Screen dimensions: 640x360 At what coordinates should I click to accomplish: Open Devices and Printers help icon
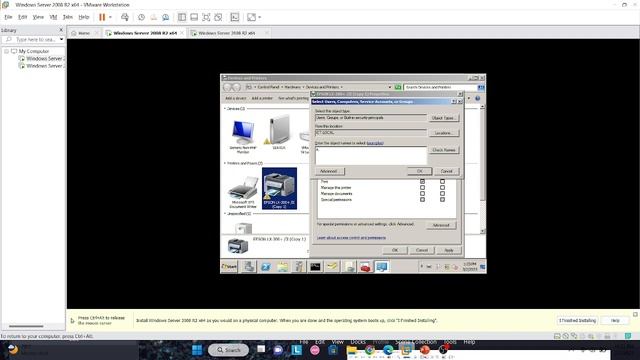(477, 98)
